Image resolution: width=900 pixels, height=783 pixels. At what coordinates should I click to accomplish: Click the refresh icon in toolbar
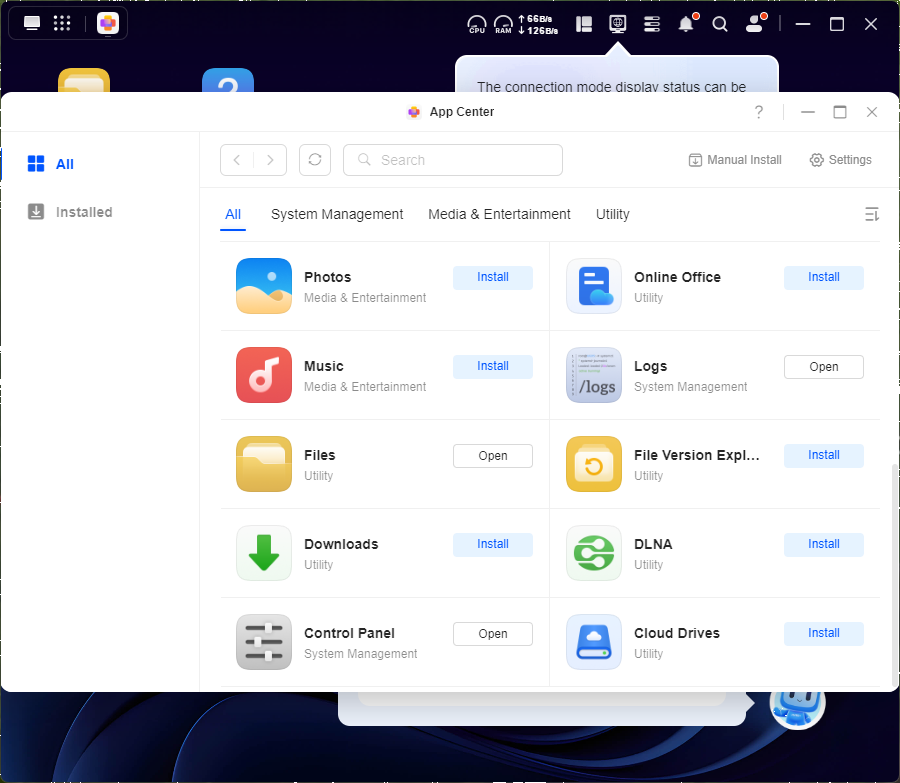coord(315,160)
